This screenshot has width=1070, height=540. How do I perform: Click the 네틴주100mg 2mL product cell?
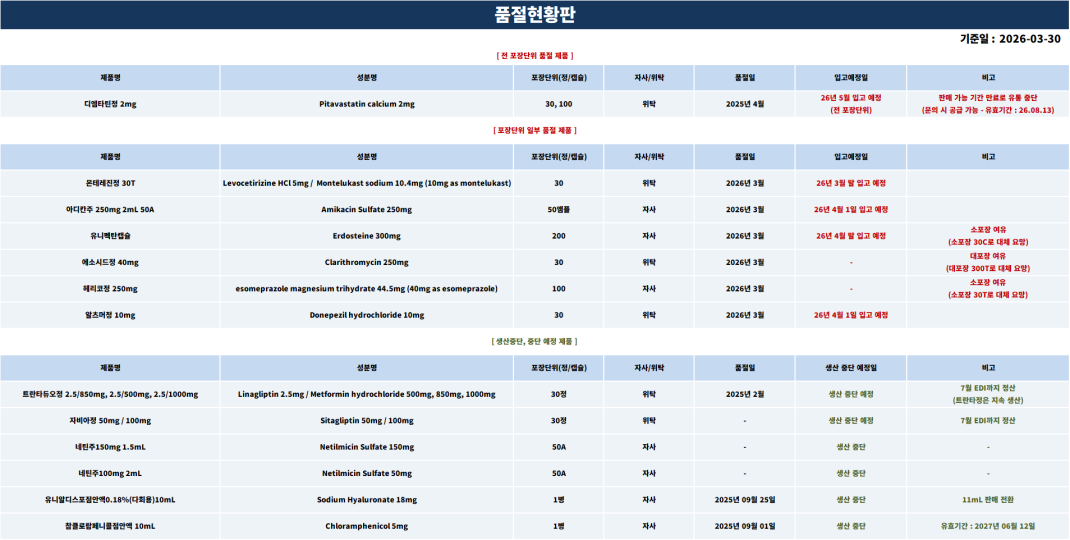110,473
